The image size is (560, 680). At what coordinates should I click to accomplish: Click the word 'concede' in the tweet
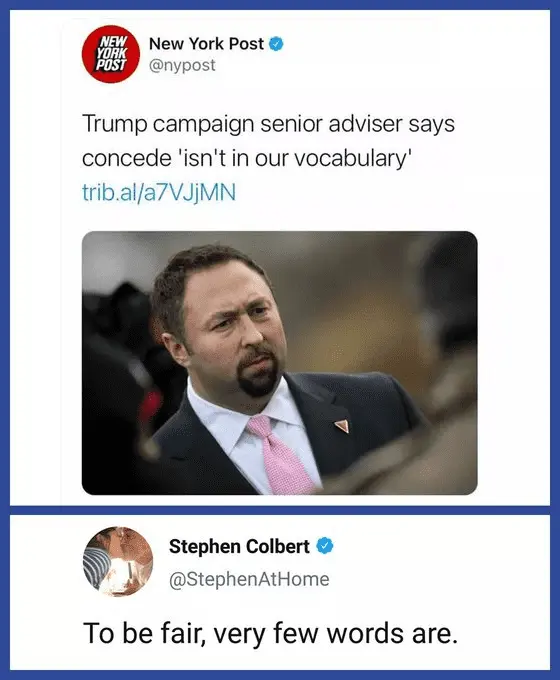(127, 159)
